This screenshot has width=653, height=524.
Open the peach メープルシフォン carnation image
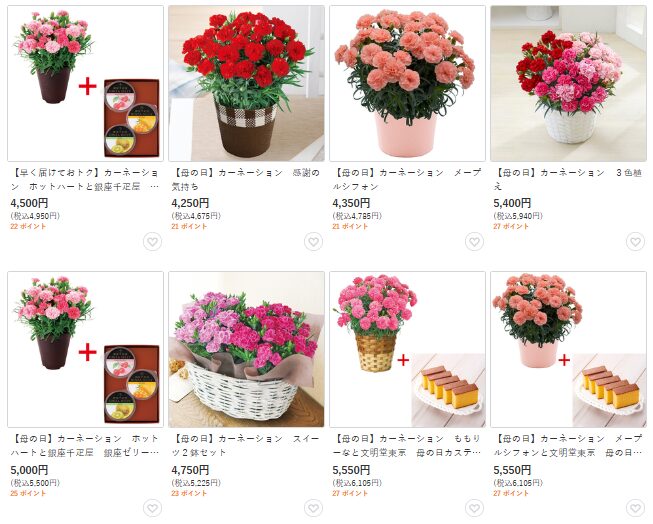407,83
